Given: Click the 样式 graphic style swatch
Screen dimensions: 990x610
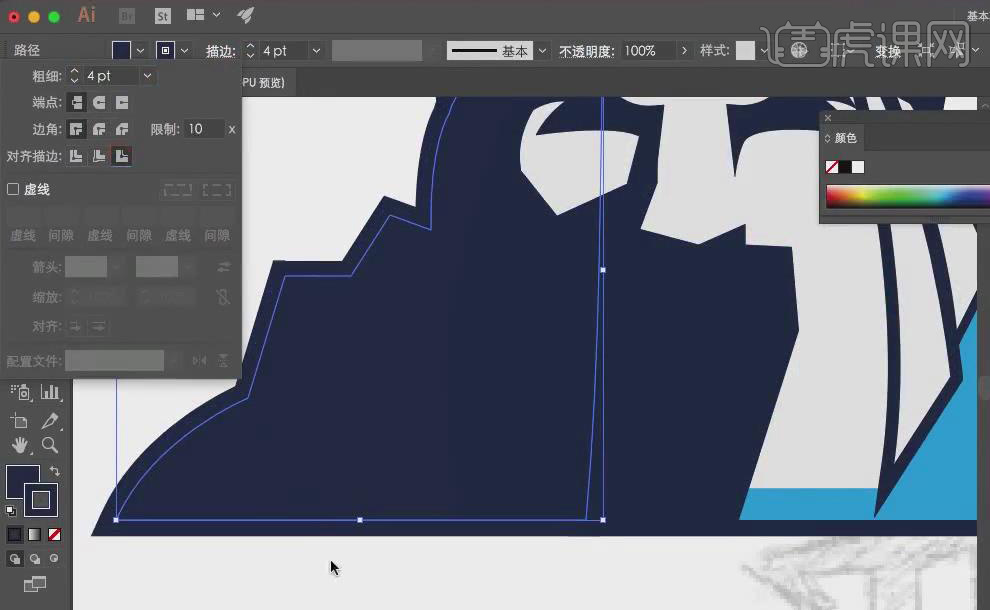Looking at the screenshot, I should click(x=745, y=51).
